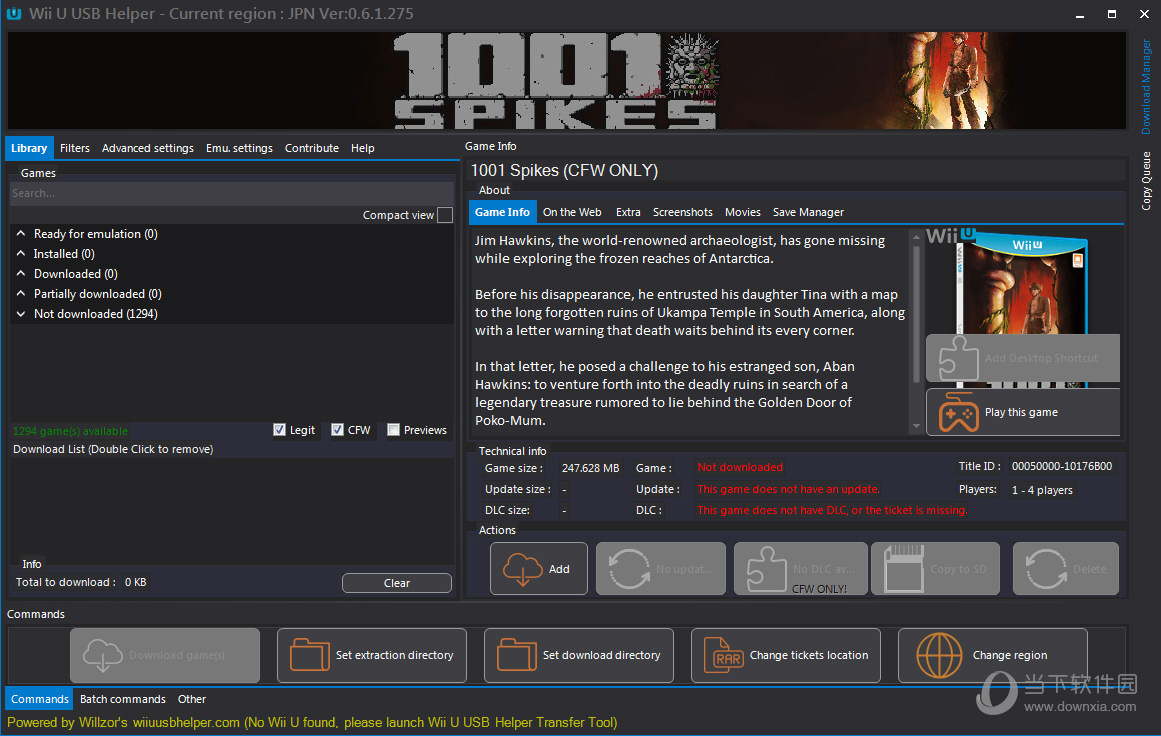
Task: Enable the Previews checkbox
Action: 393,429
